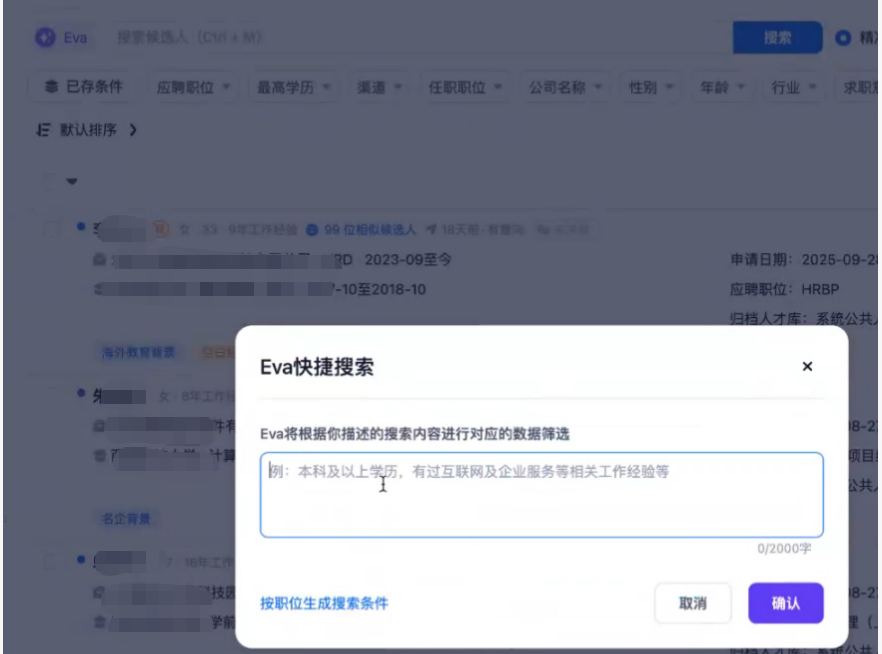Open the 已存条件 saved conditions
The width and height of the screenshot is (882, 654).
coord(83,87)
